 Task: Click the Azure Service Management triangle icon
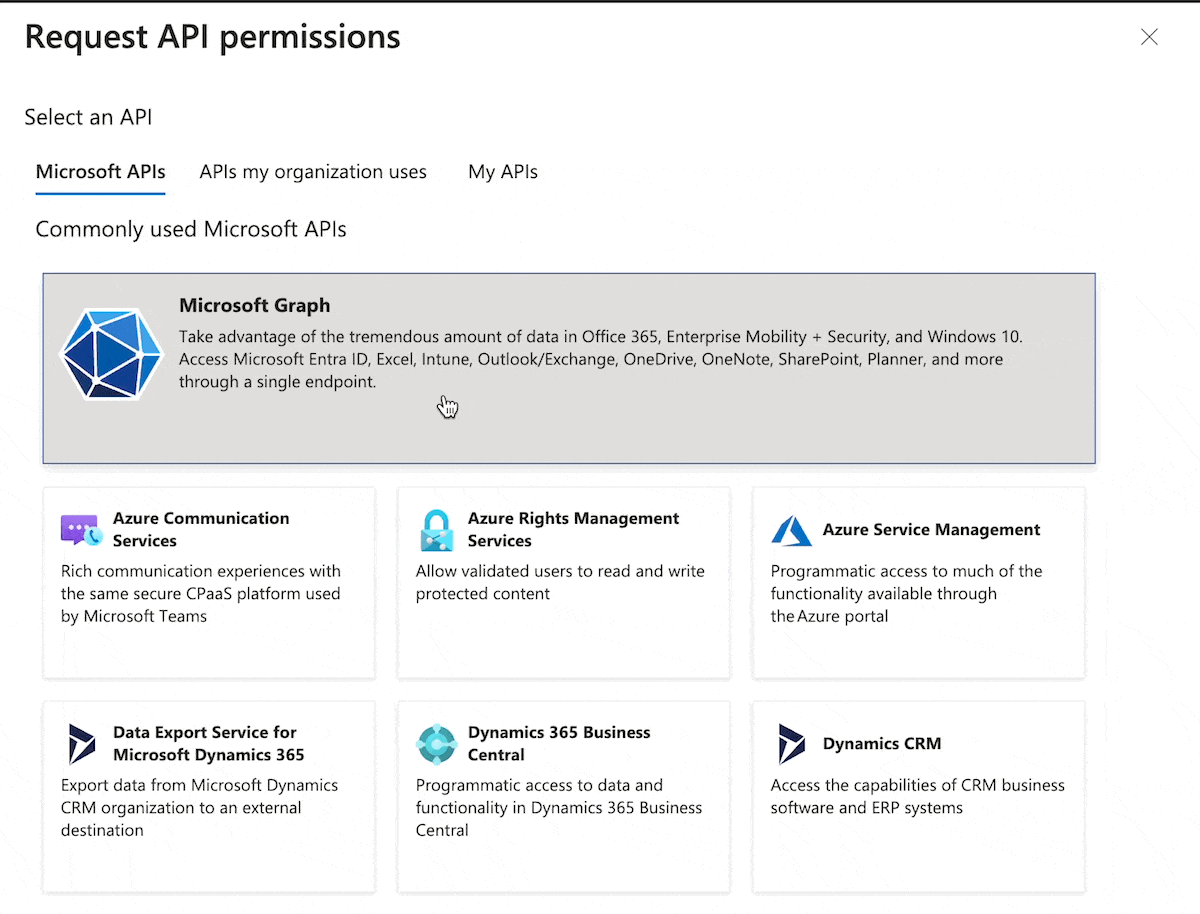(791, 530)
